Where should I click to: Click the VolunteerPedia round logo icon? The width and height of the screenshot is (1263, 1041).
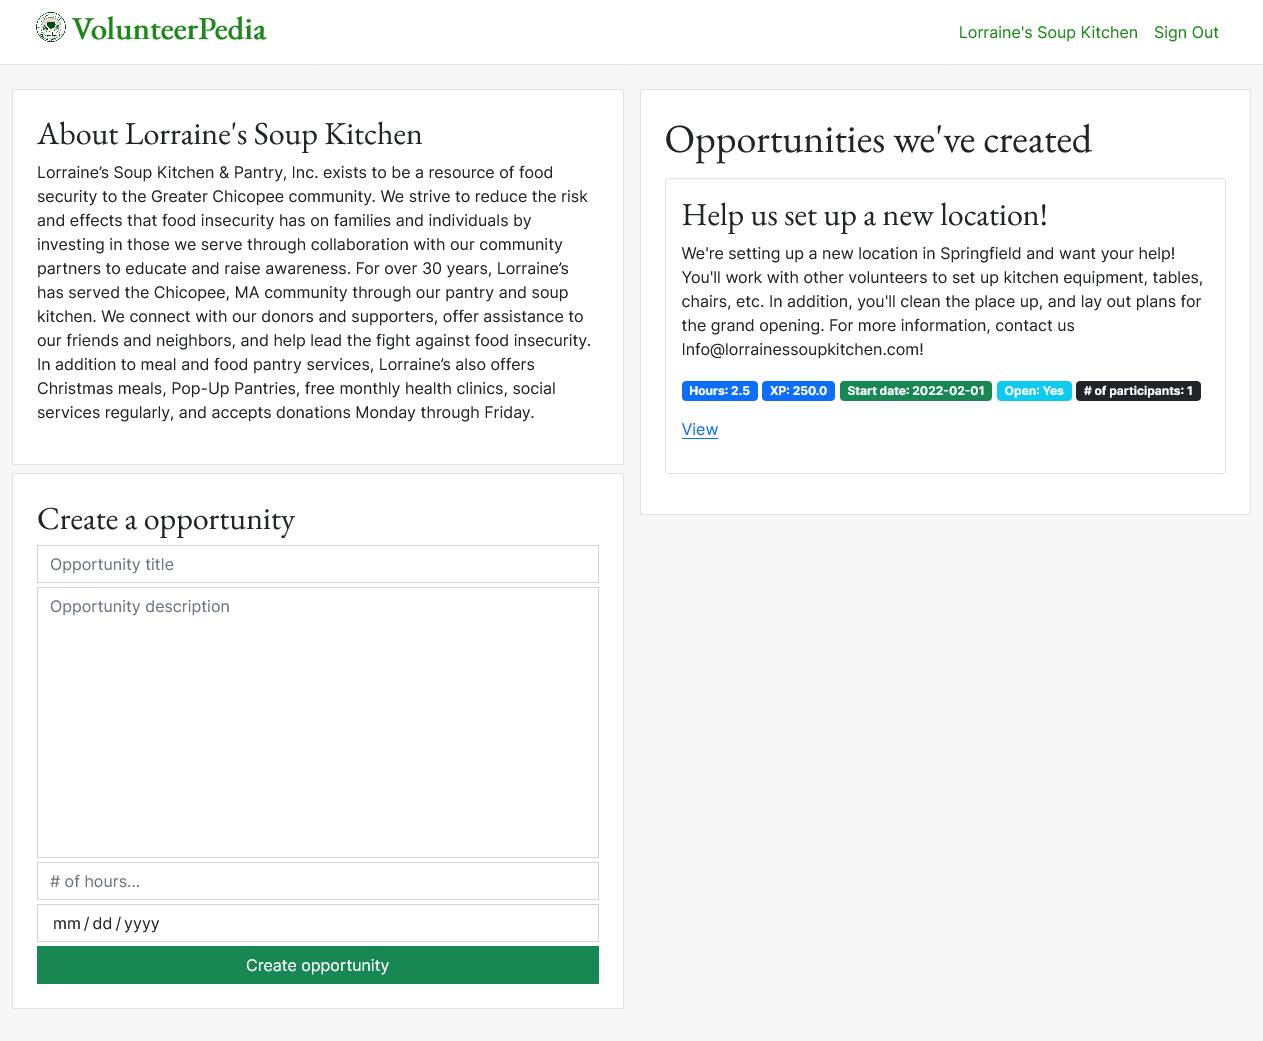(x=51, y=28)
